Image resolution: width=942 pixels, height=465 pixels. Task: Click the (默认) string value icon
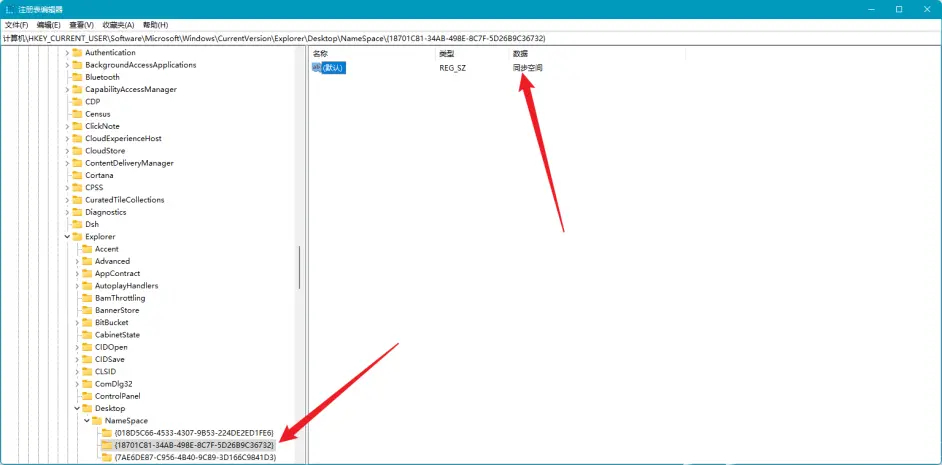pyautogui.click(x=317, y=68)
